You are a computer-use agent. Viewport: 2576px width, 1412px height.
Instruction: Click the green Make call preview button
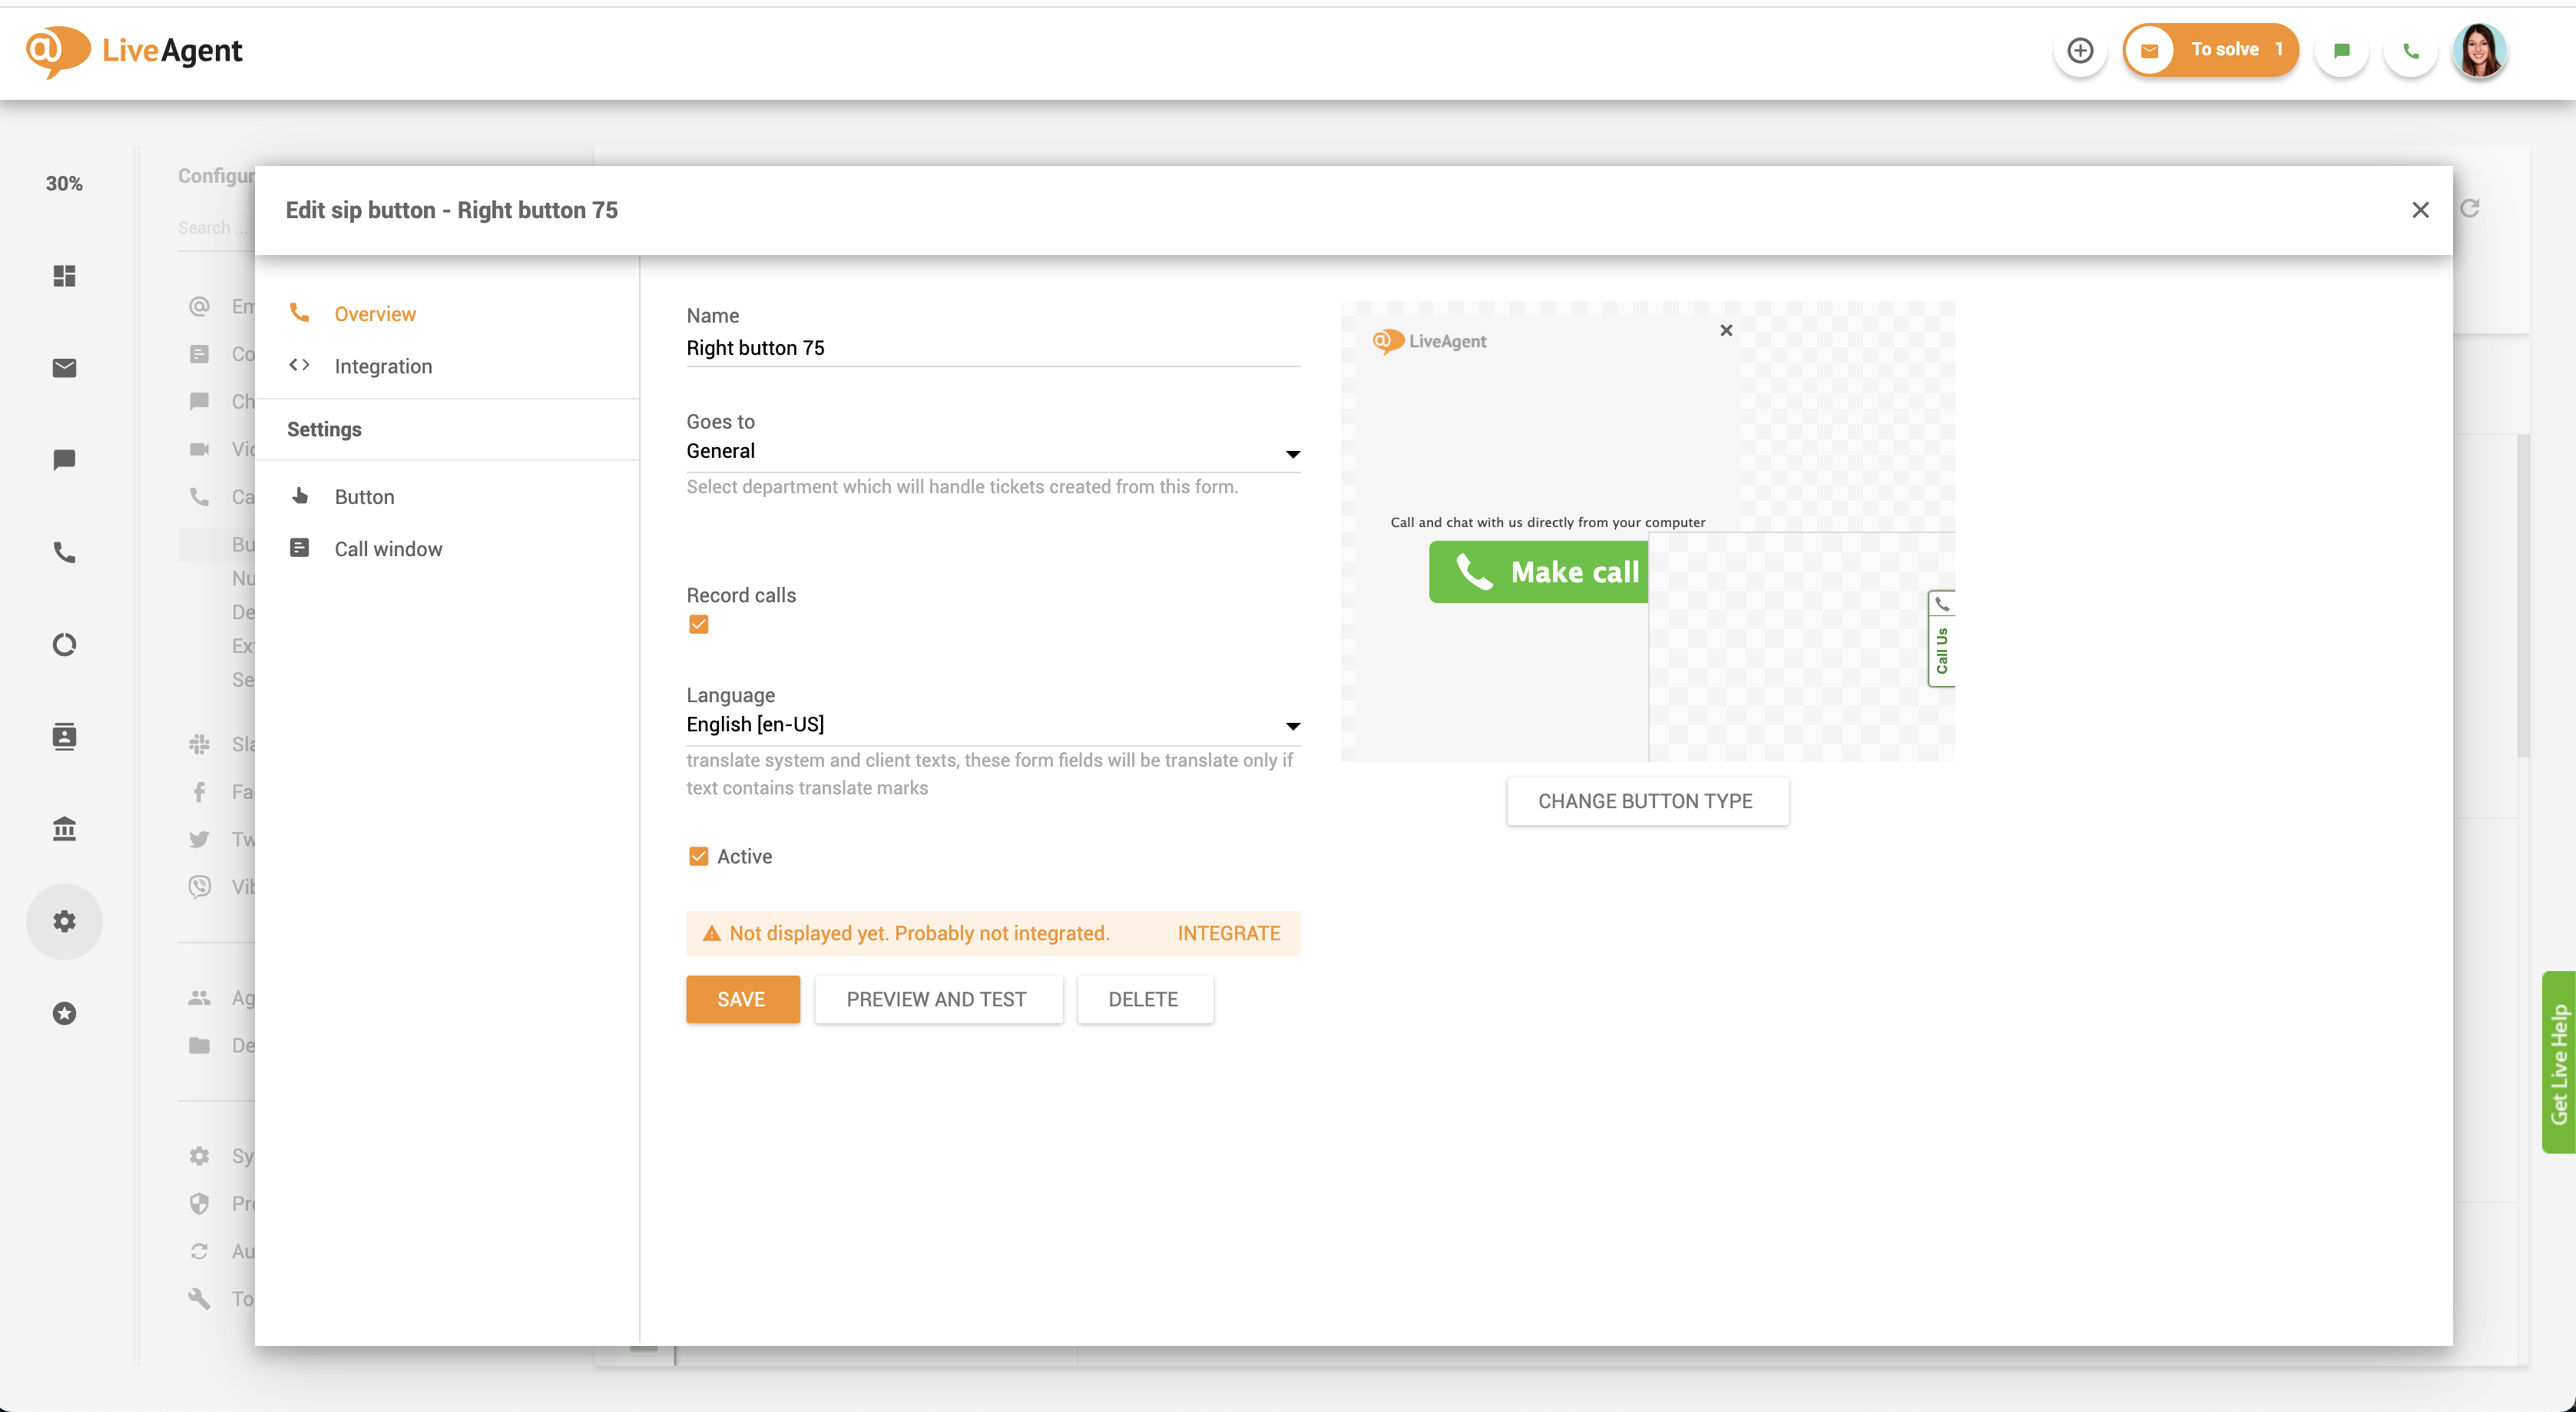1538,572
